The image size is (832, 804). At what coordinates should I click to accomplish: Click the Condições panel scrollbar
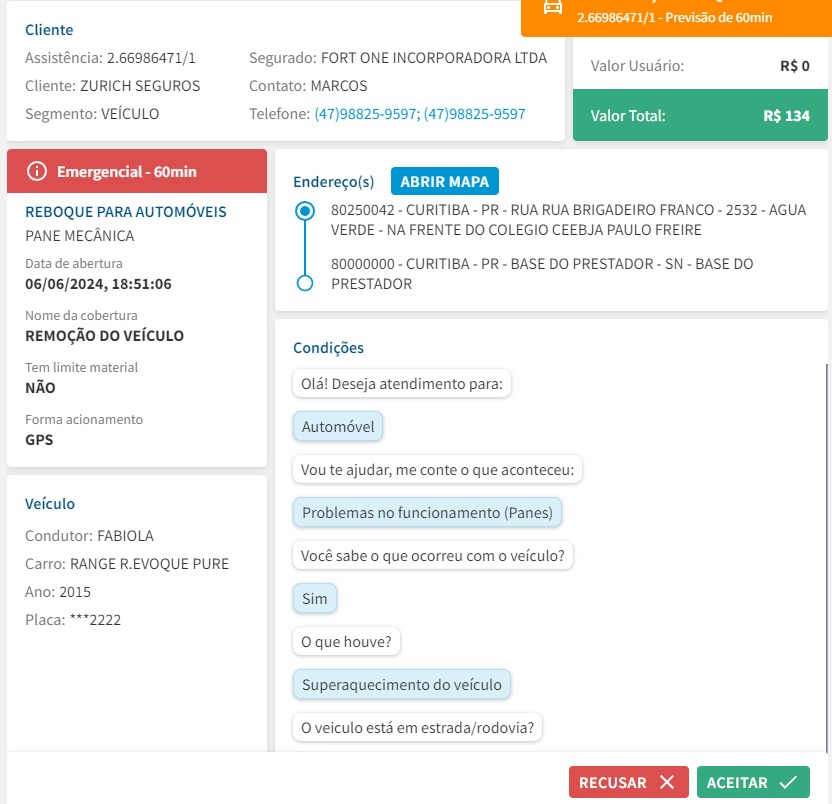click(827, 550)
